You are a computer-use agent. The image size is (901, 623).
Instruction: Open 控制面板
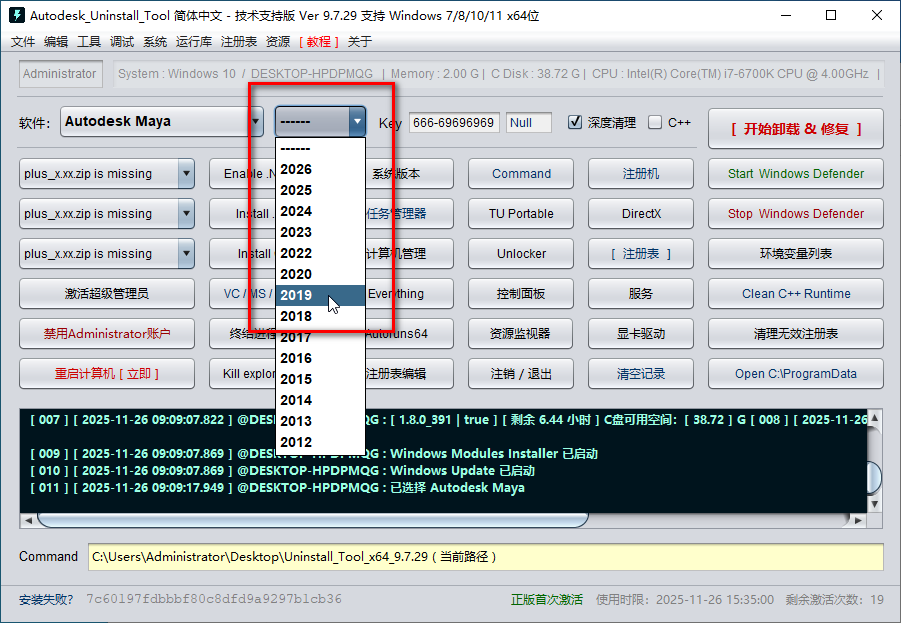pyautogui.click(x=521, y=294)
